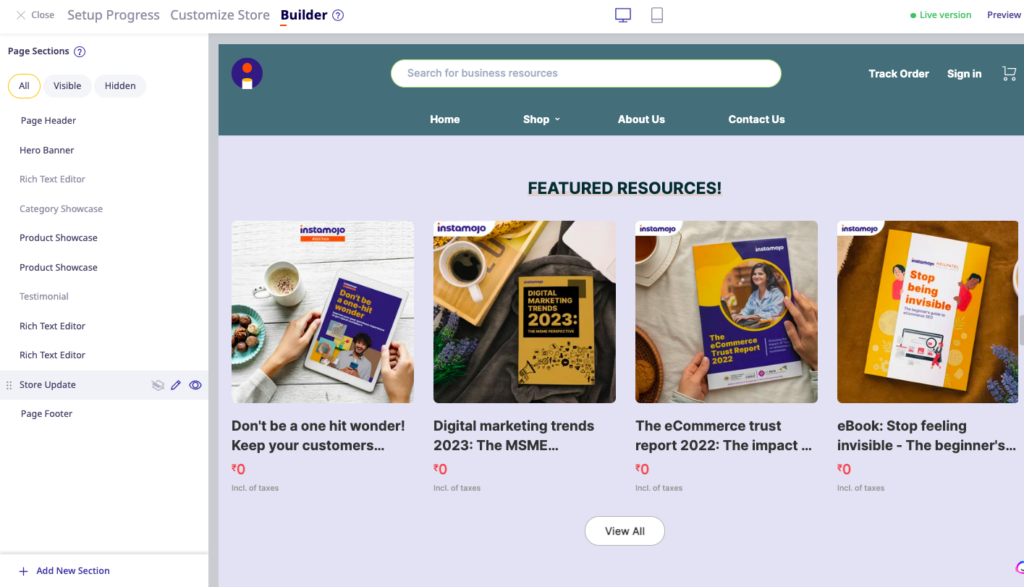The image size is (1024, 587).
Task: Open Page Sections help icon
Action: pyautogui.click(x=80, y=52)
